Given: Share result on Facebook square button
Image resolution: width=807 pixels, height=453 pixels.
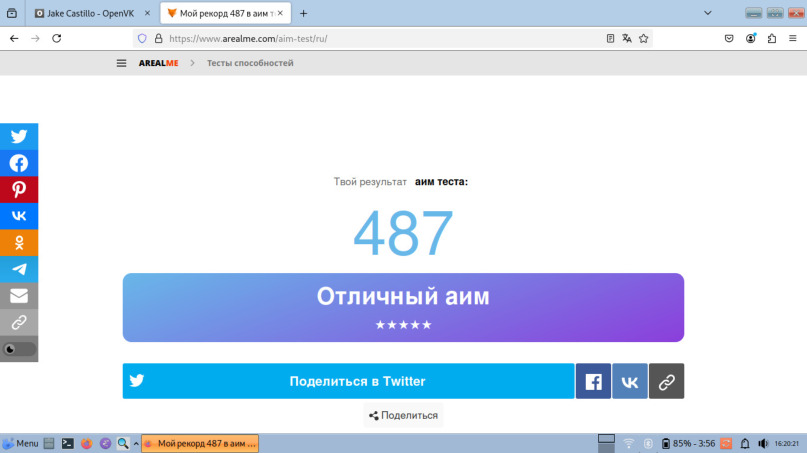Looking at the screenshot, I should 593,381.
